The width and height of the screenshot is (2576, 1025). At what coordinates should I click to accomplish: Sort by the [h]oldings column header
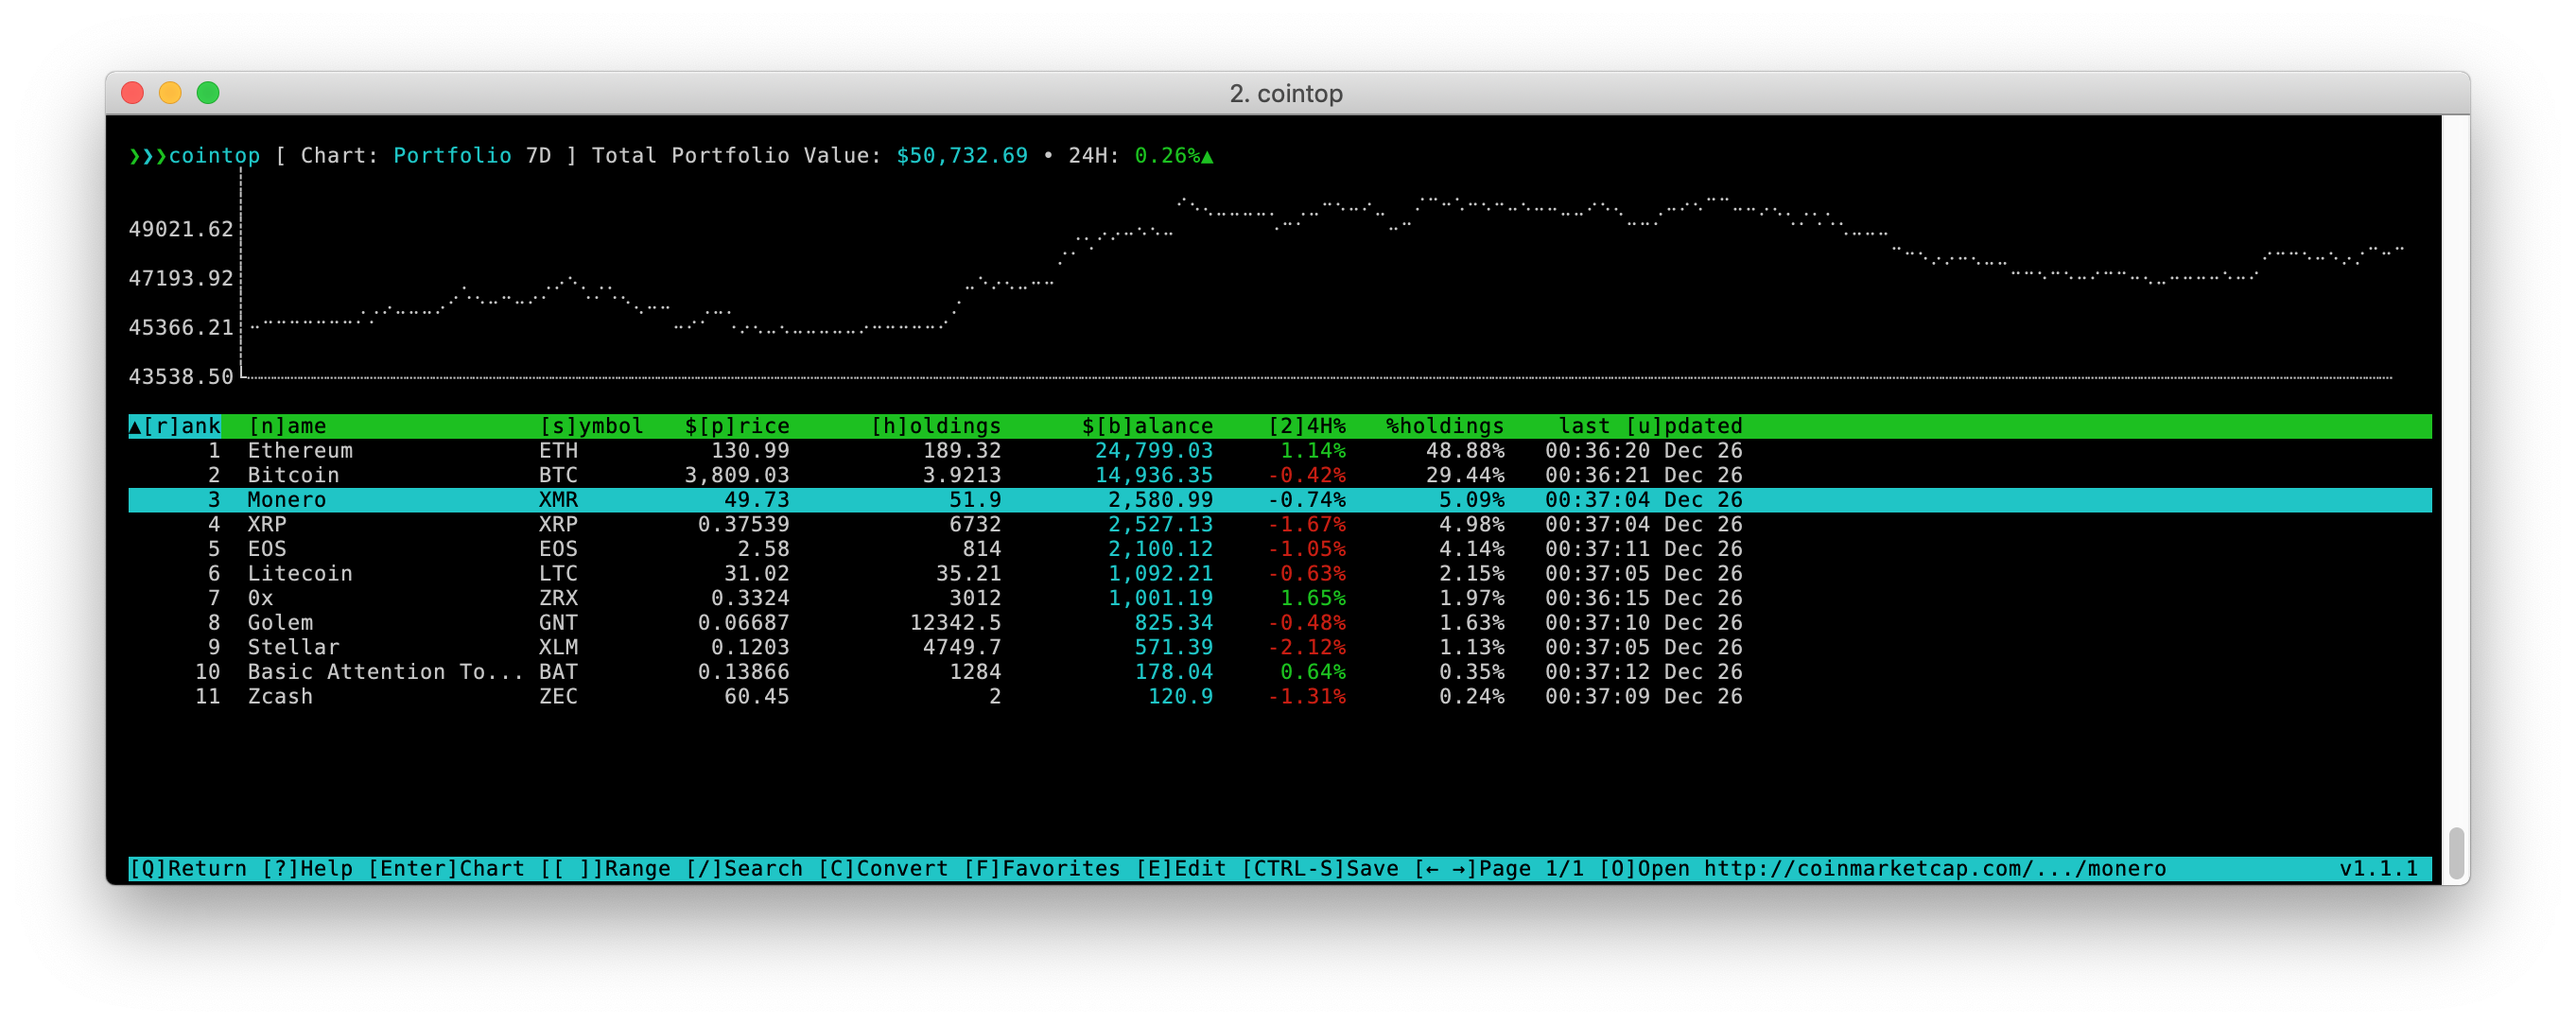click(935, 426)
